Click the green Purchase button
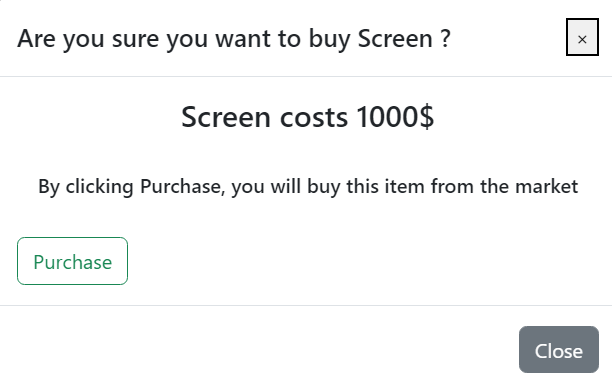This screenshot has height=381, width=612. pos(73,261)
